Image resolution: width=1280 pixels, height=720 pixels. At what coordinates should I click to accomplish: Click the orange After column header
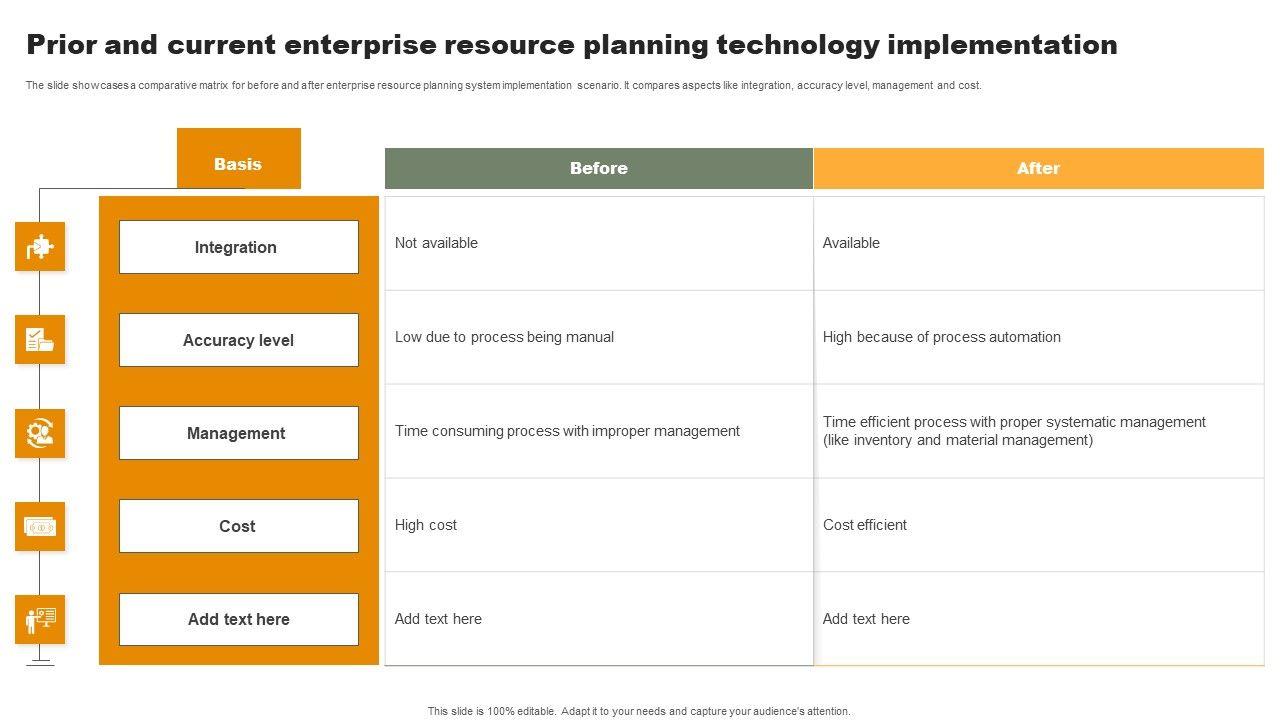[1038, 168]
